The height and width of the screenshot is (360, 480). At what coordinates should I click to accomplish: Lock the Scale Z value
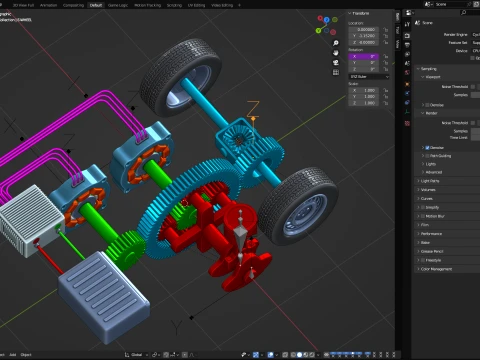tap(386, 103)
